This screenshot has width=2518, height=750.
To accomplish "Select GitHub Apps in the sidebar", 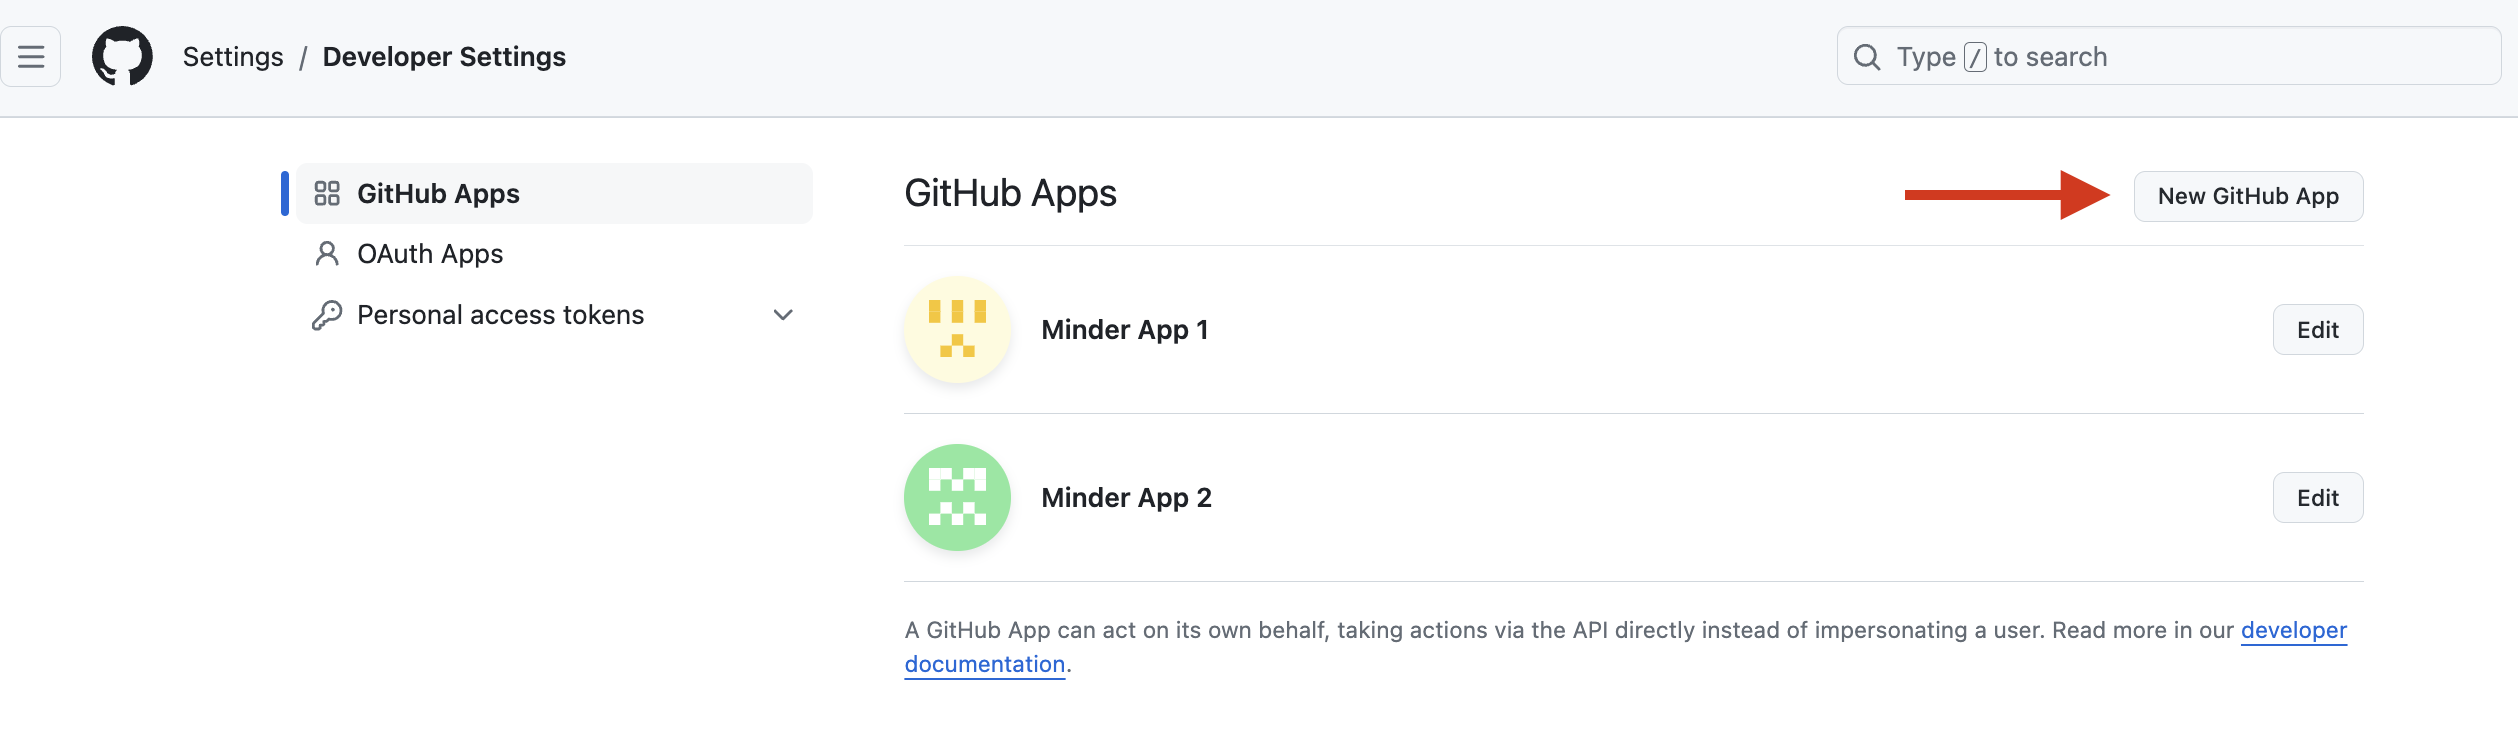I will click(554, 193).
